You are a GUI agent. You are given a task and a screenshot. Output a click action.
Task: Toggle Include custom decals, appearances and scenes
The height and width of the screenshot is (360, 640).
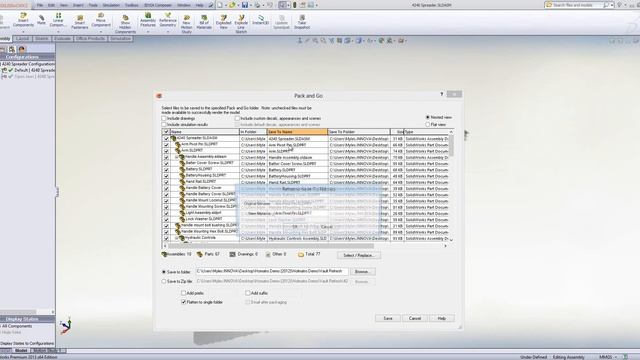pyautogui.click(x=237, y=118)
